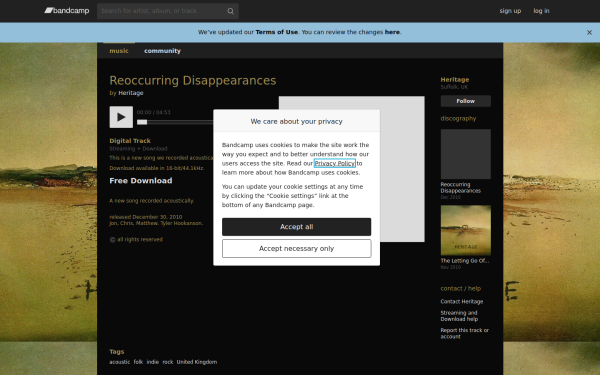Click 'released December 30, 2010' text
Viewport: 600px width, 375px height.
[x=146, y=217]
